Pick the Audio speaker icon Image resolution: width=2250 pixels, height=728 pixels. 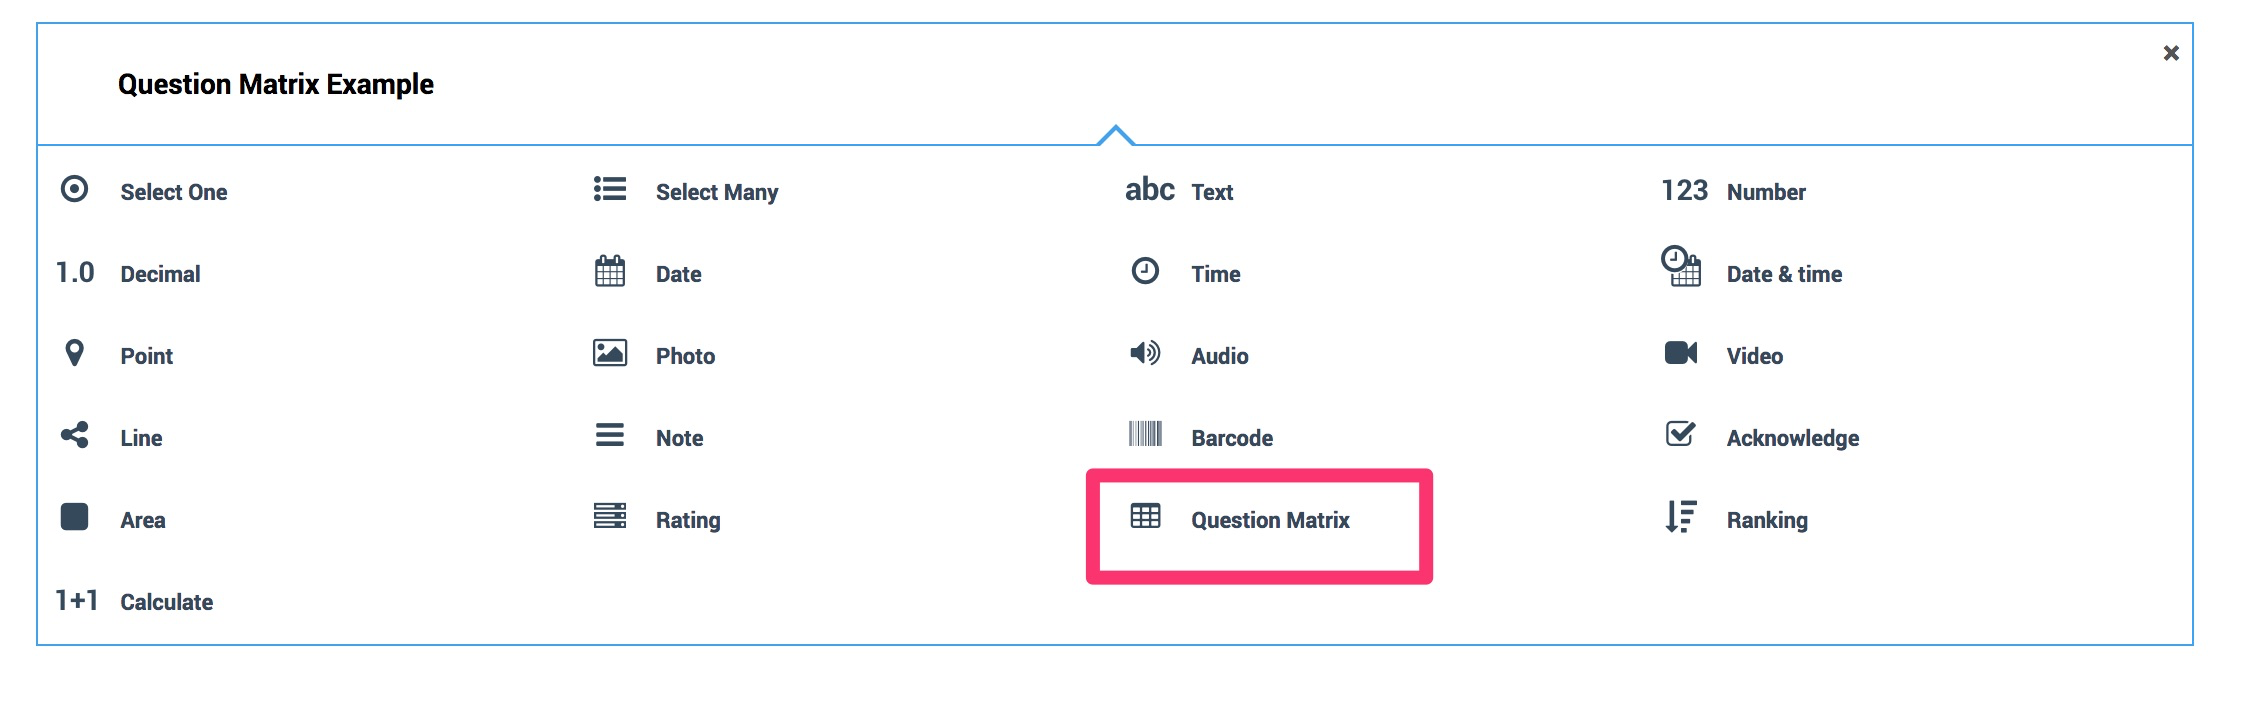point(1145,353)
